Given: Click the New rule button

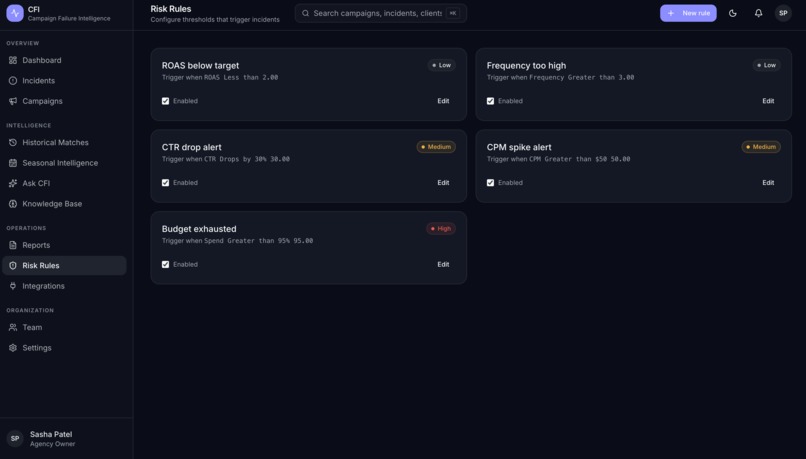Looking at the screenshot, I should [x=688, y=13].
